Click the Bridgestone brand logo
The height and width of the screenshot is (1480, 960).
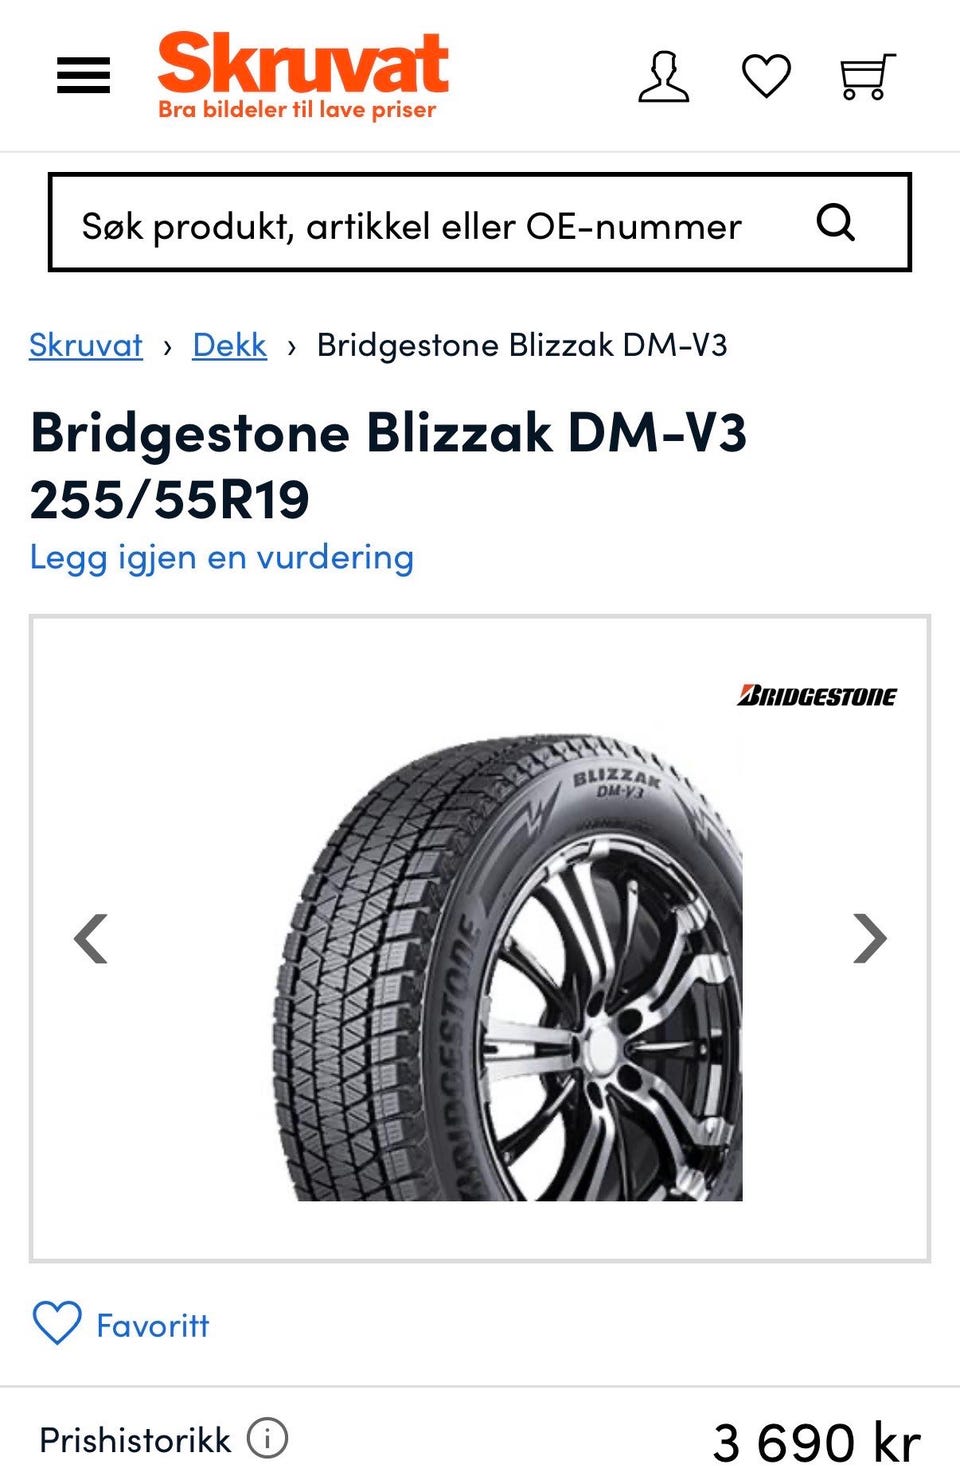click(816, 695)
